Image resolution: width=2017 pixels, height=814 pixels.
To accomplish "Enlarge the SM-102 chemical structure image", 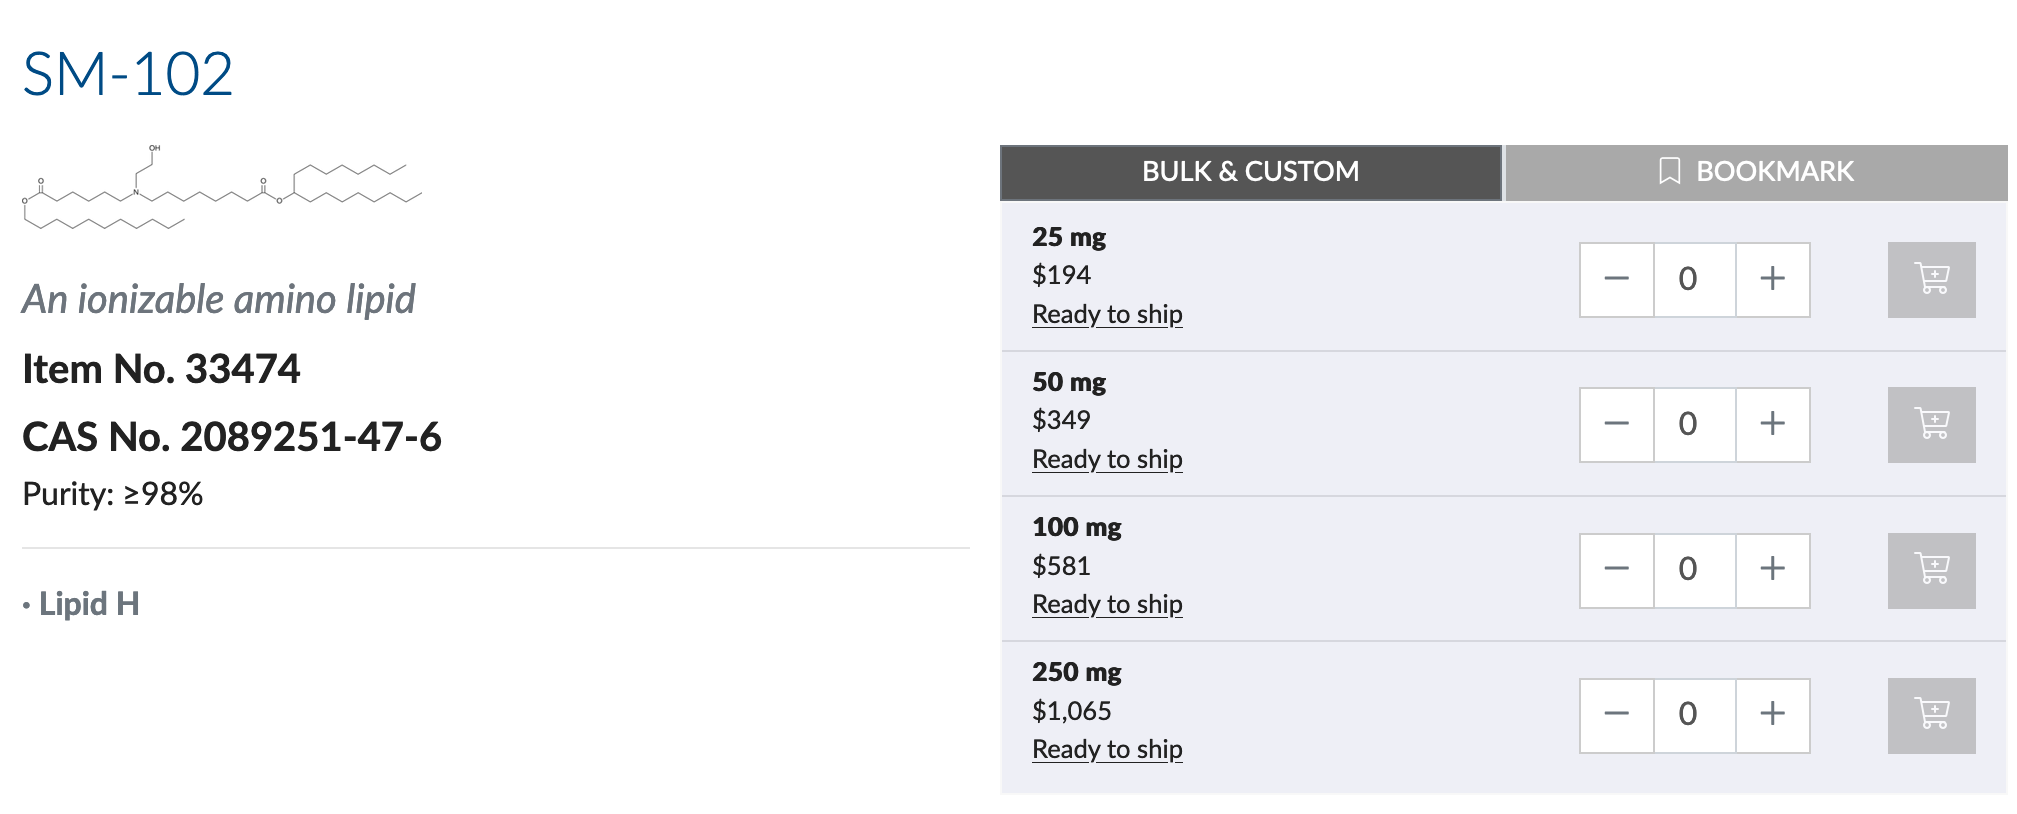I will tap(222, 188).
